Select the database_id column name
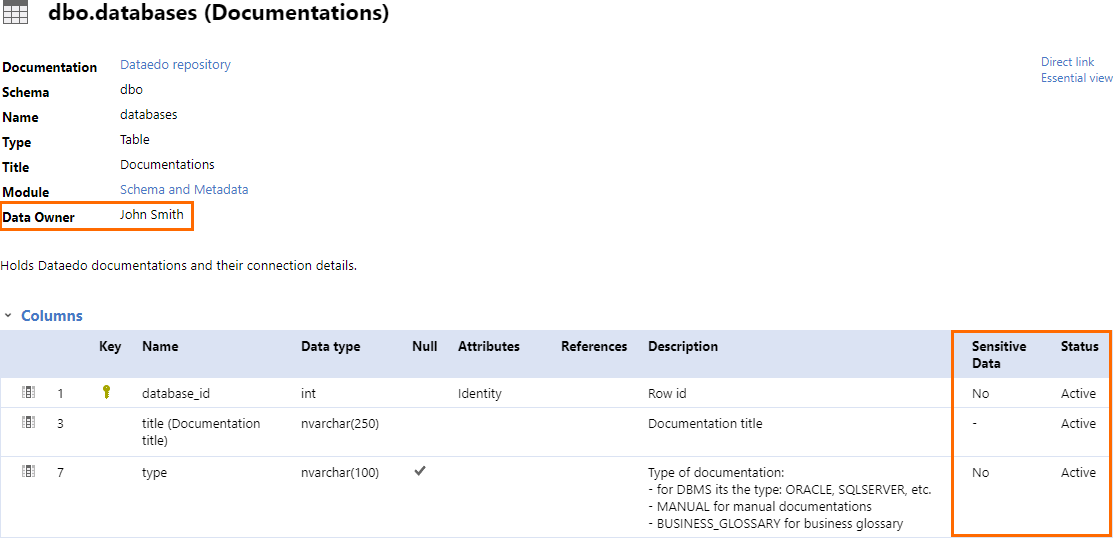Viewport: 1113px width, 538px height. [176, 394]
